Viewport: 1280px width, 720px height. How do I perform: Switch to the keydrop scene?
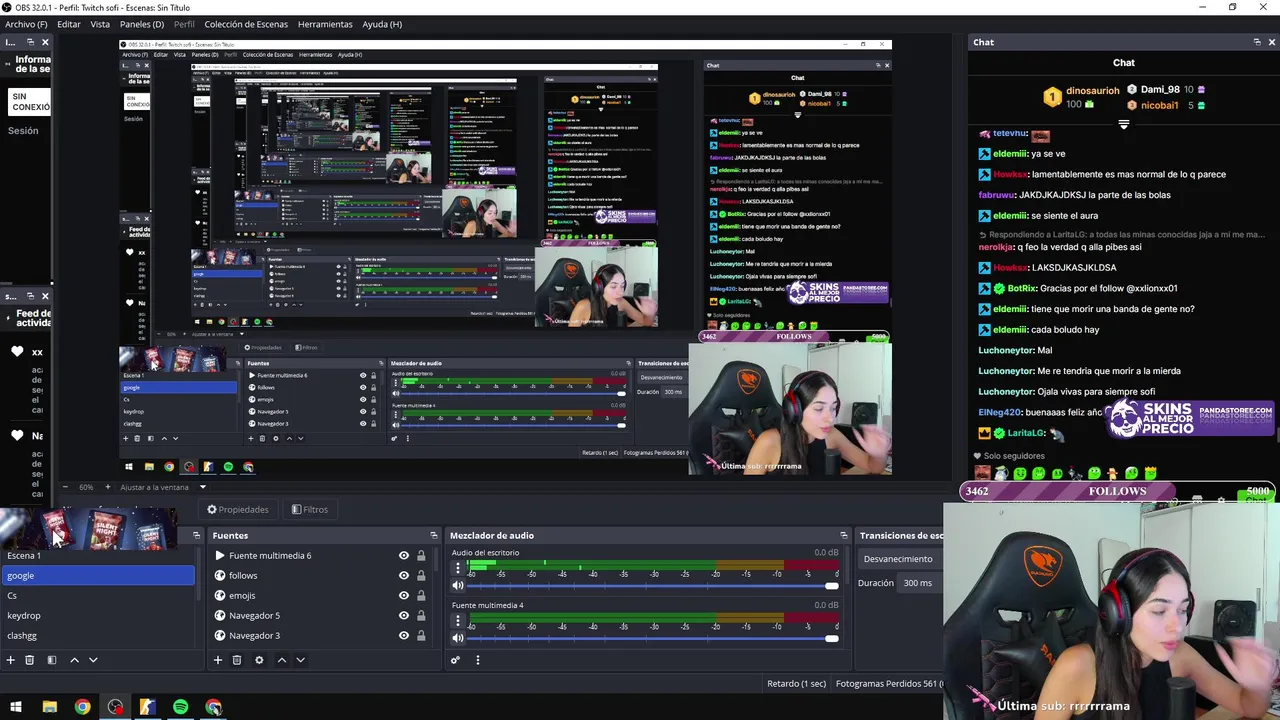click(x=97, y=616)
